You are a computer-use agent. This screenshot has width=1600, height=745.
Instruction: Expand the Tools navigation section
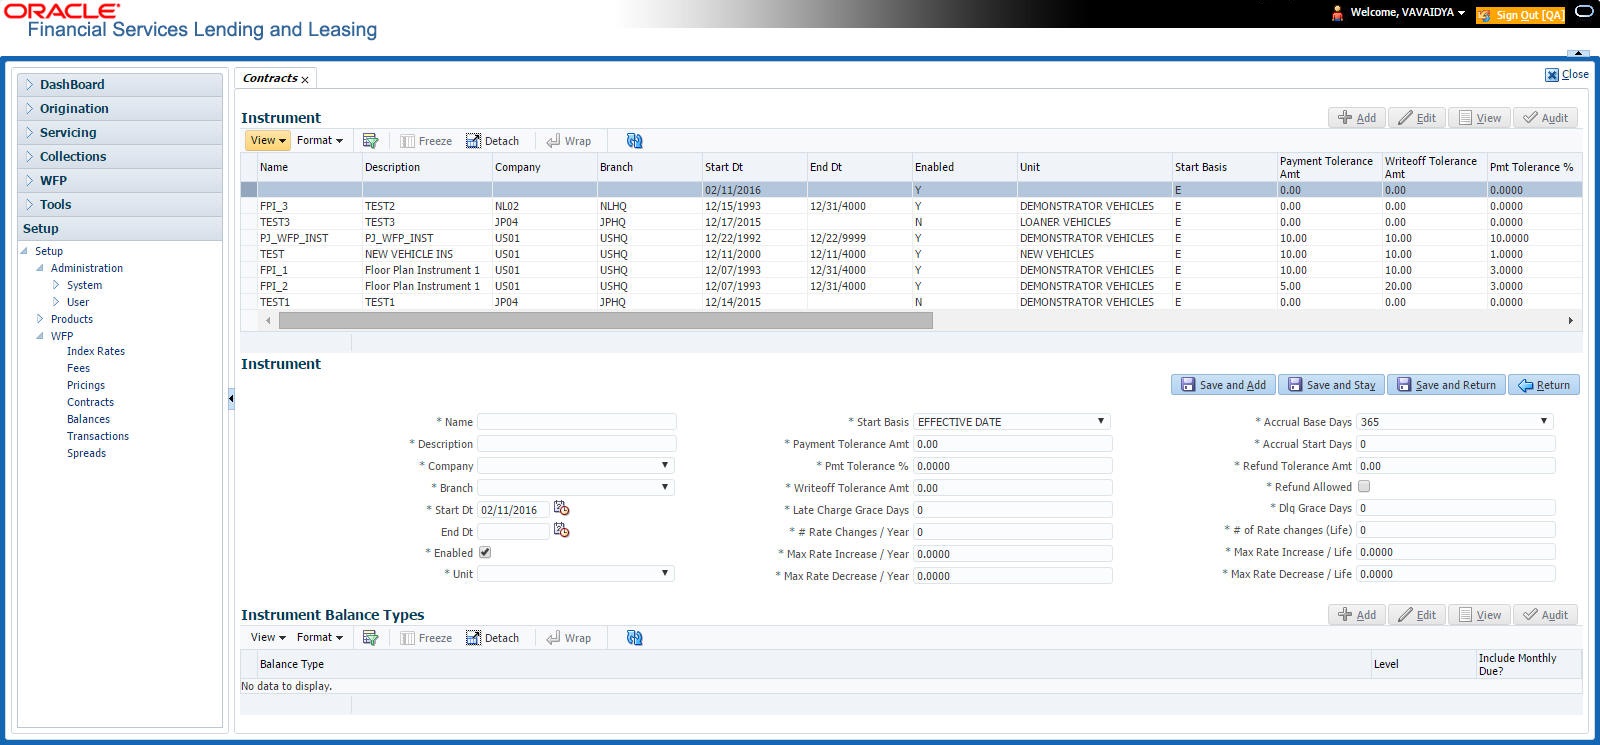click(x=120, y=205)
